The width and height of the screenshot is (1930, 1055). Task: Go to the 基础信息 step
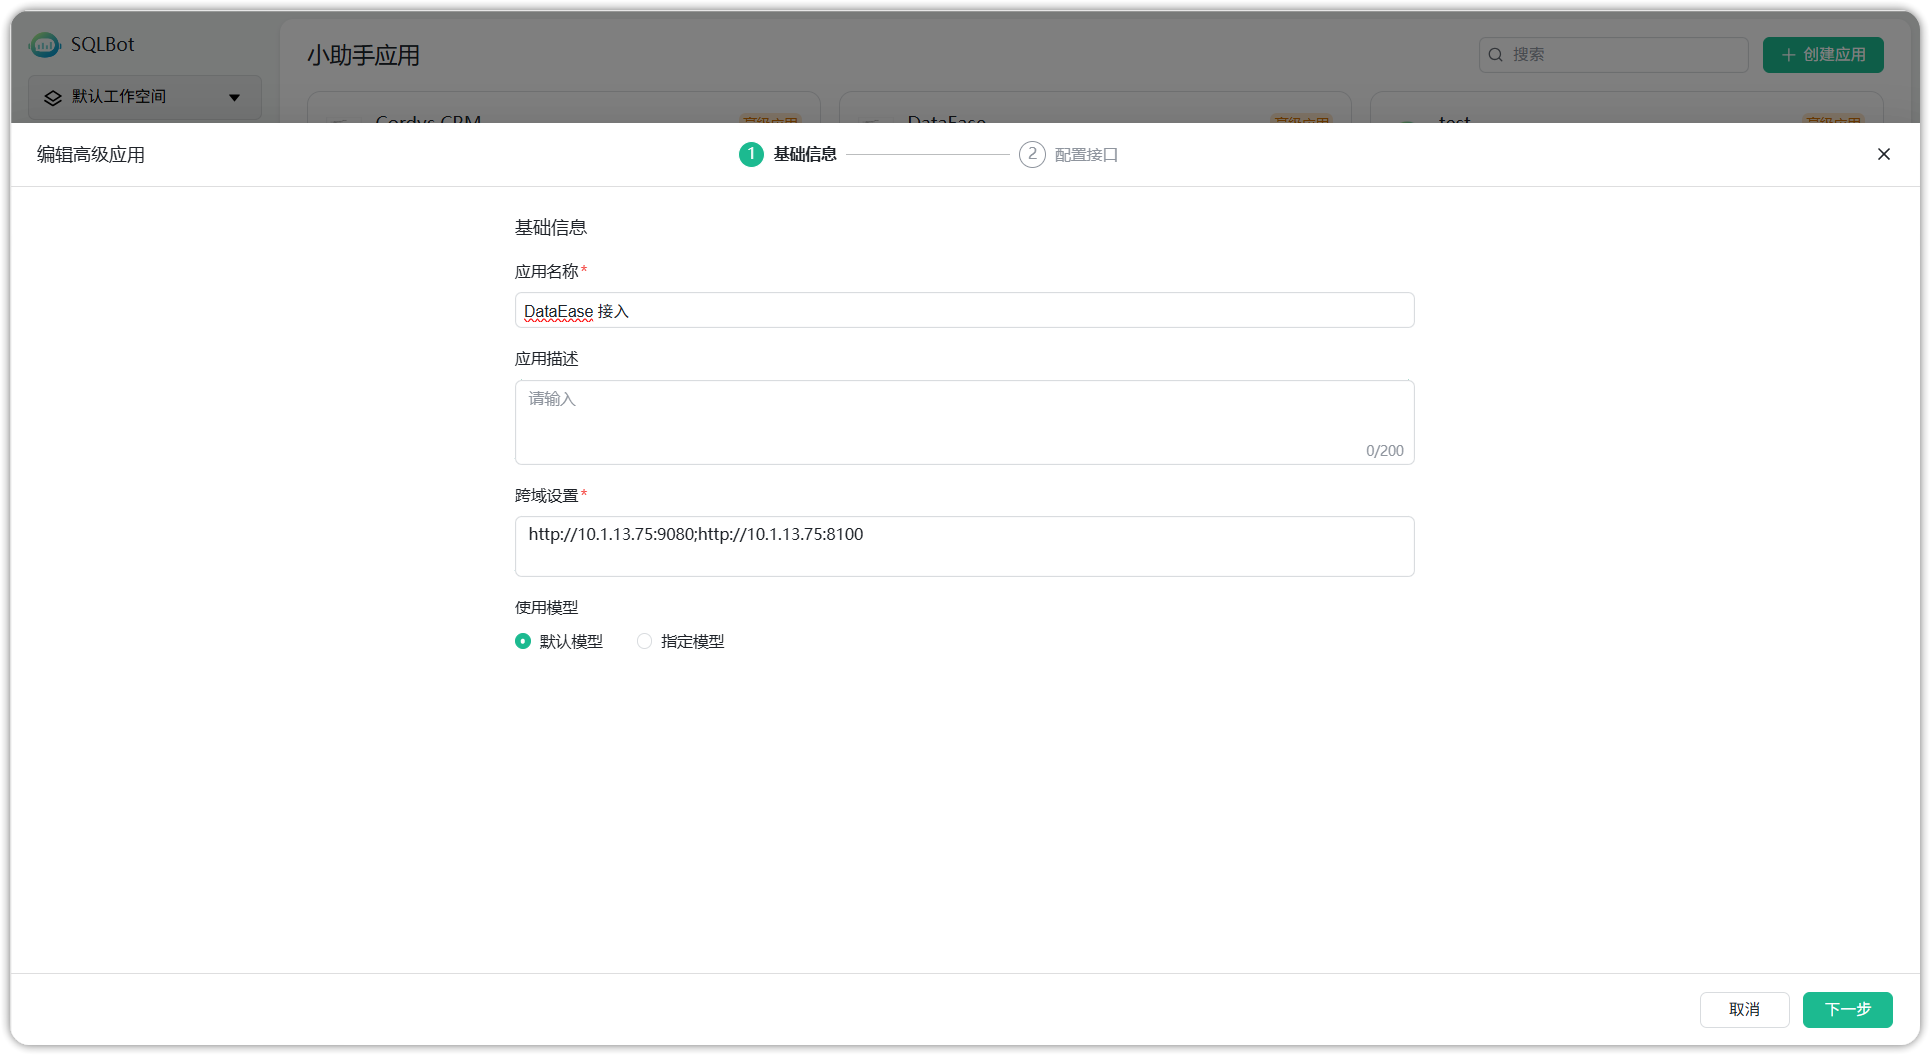coord(805,154)
